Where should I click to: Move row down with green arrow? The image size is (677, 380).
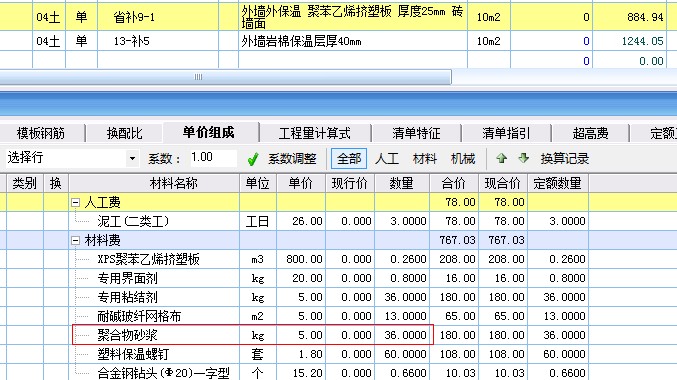(523, 158)
